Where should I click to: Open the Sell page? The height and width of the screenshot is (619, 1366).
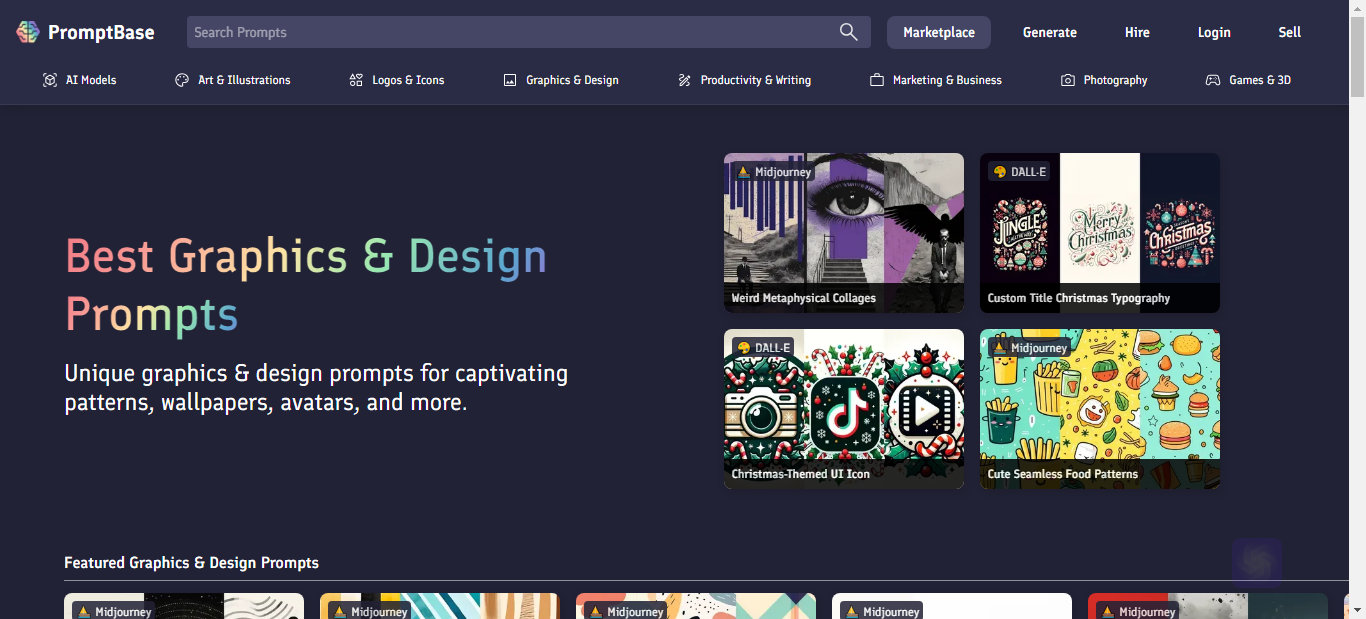click(x=1290, y=32)
